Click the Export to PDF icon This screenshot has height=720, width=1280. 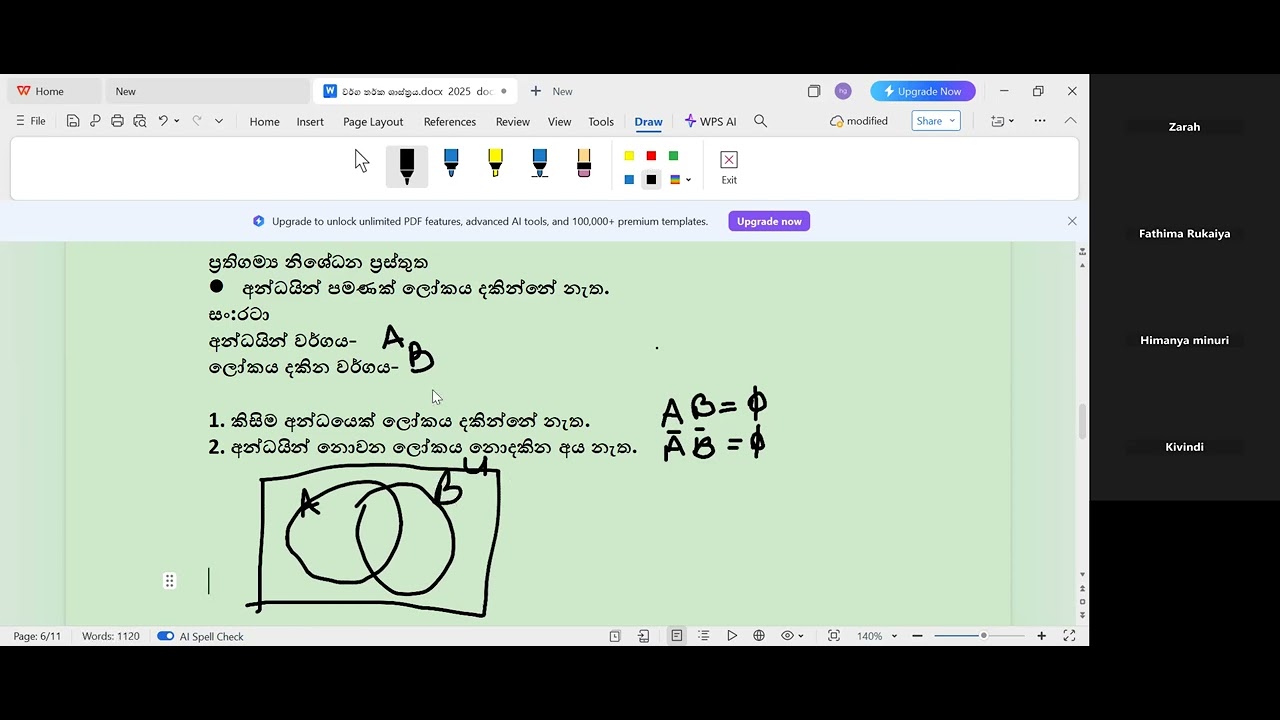click(x=95, y=121)
